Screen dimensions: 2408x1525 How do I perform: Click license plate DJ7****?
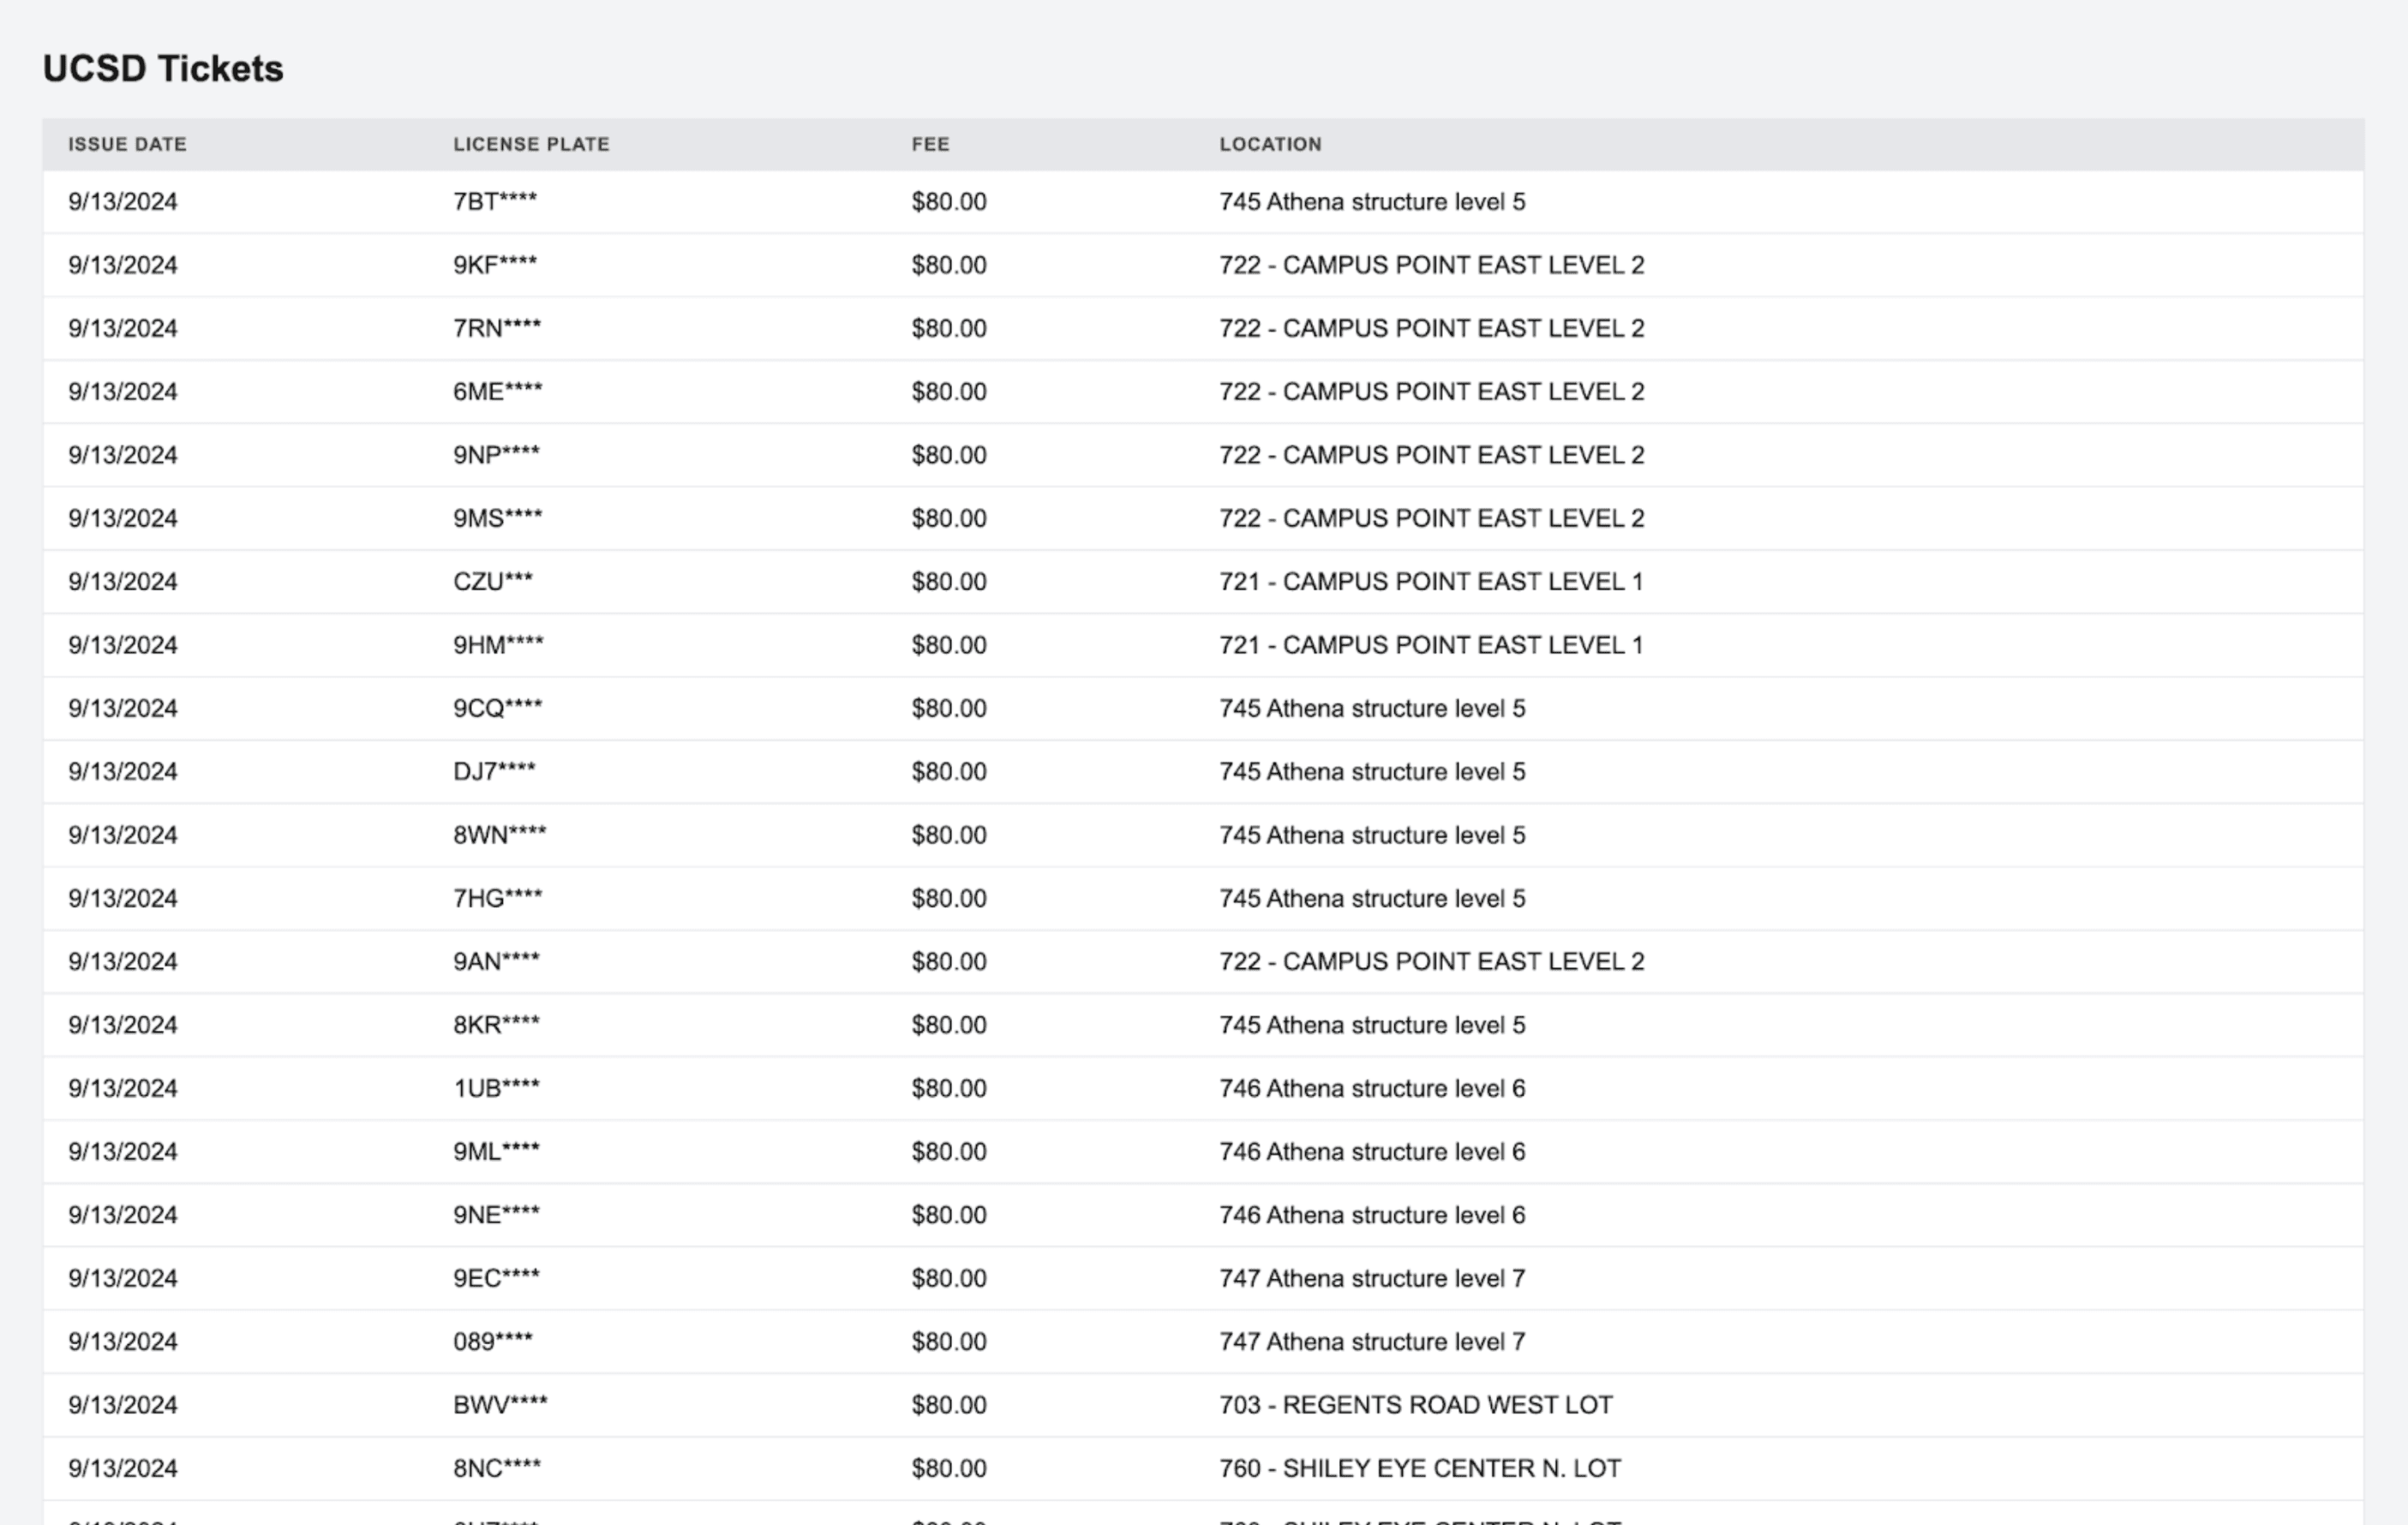[x=494, y=771]
